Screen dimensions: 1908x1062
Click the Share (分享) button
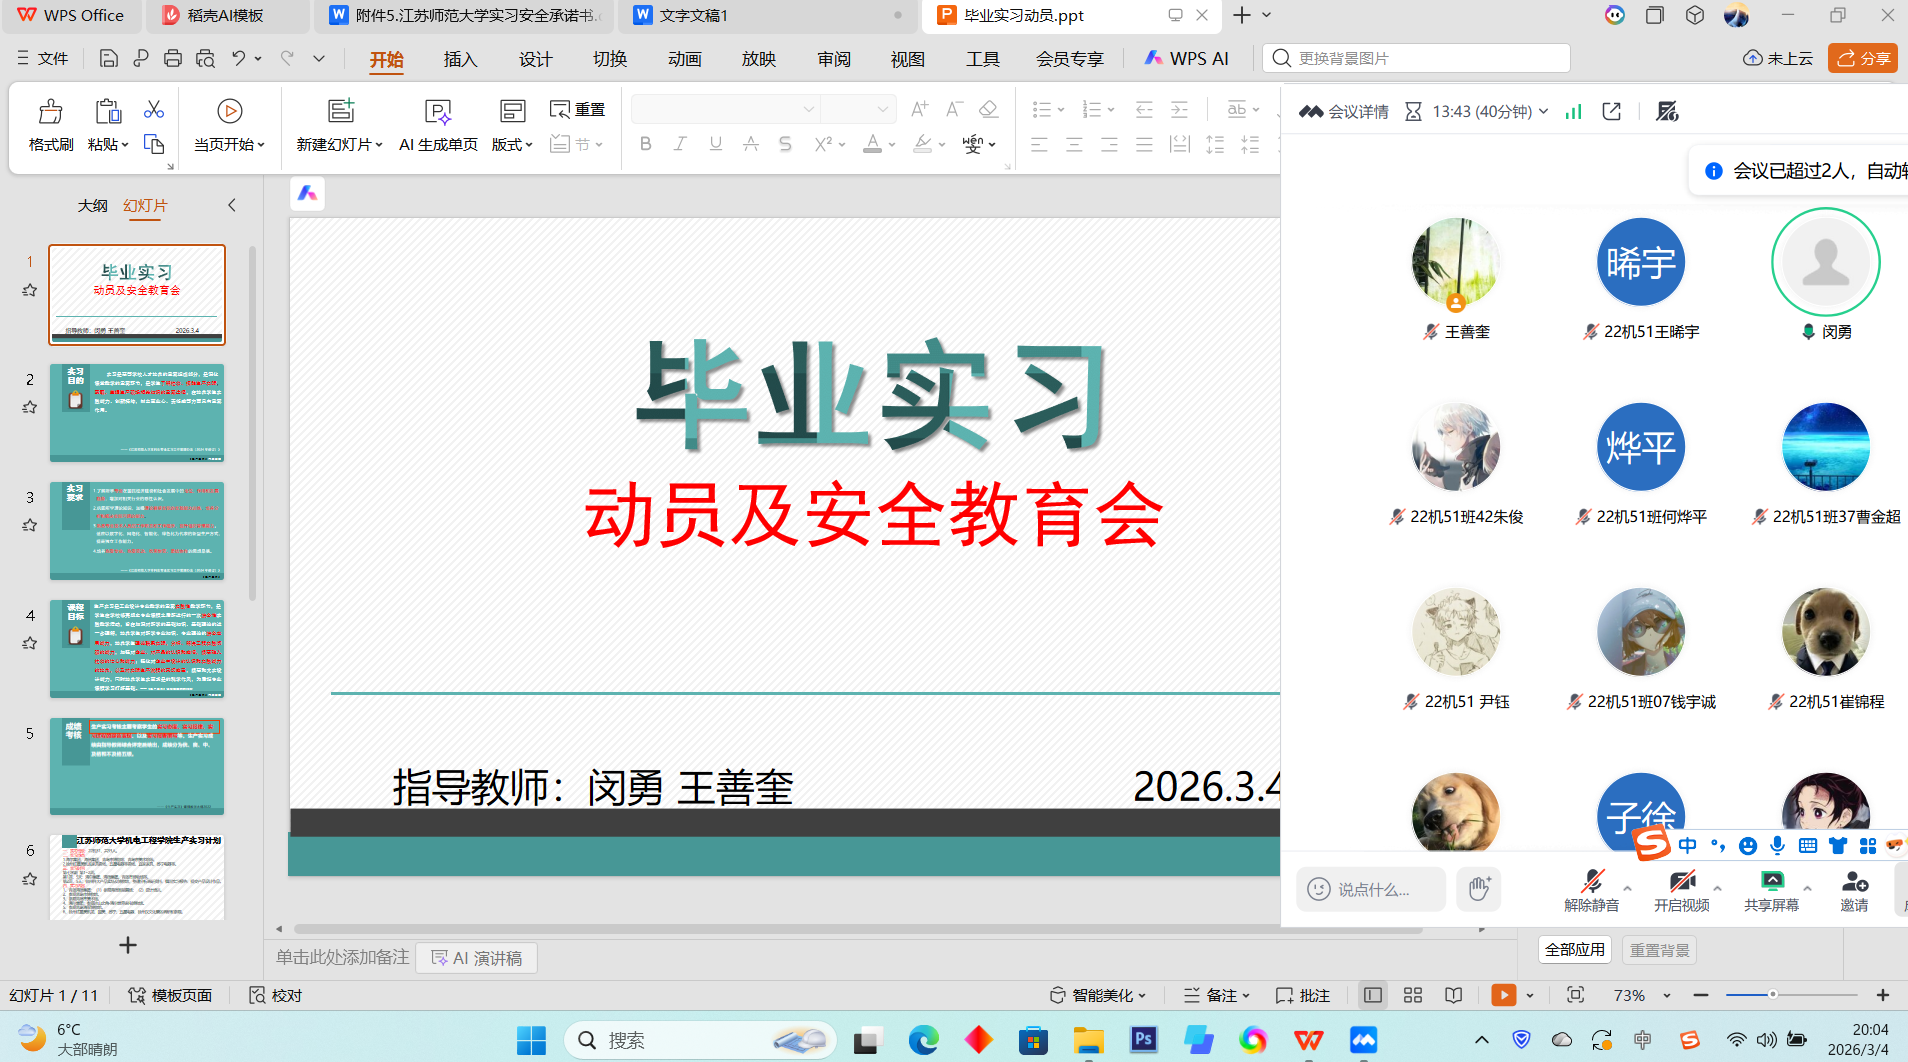[x=1863, y=59]
